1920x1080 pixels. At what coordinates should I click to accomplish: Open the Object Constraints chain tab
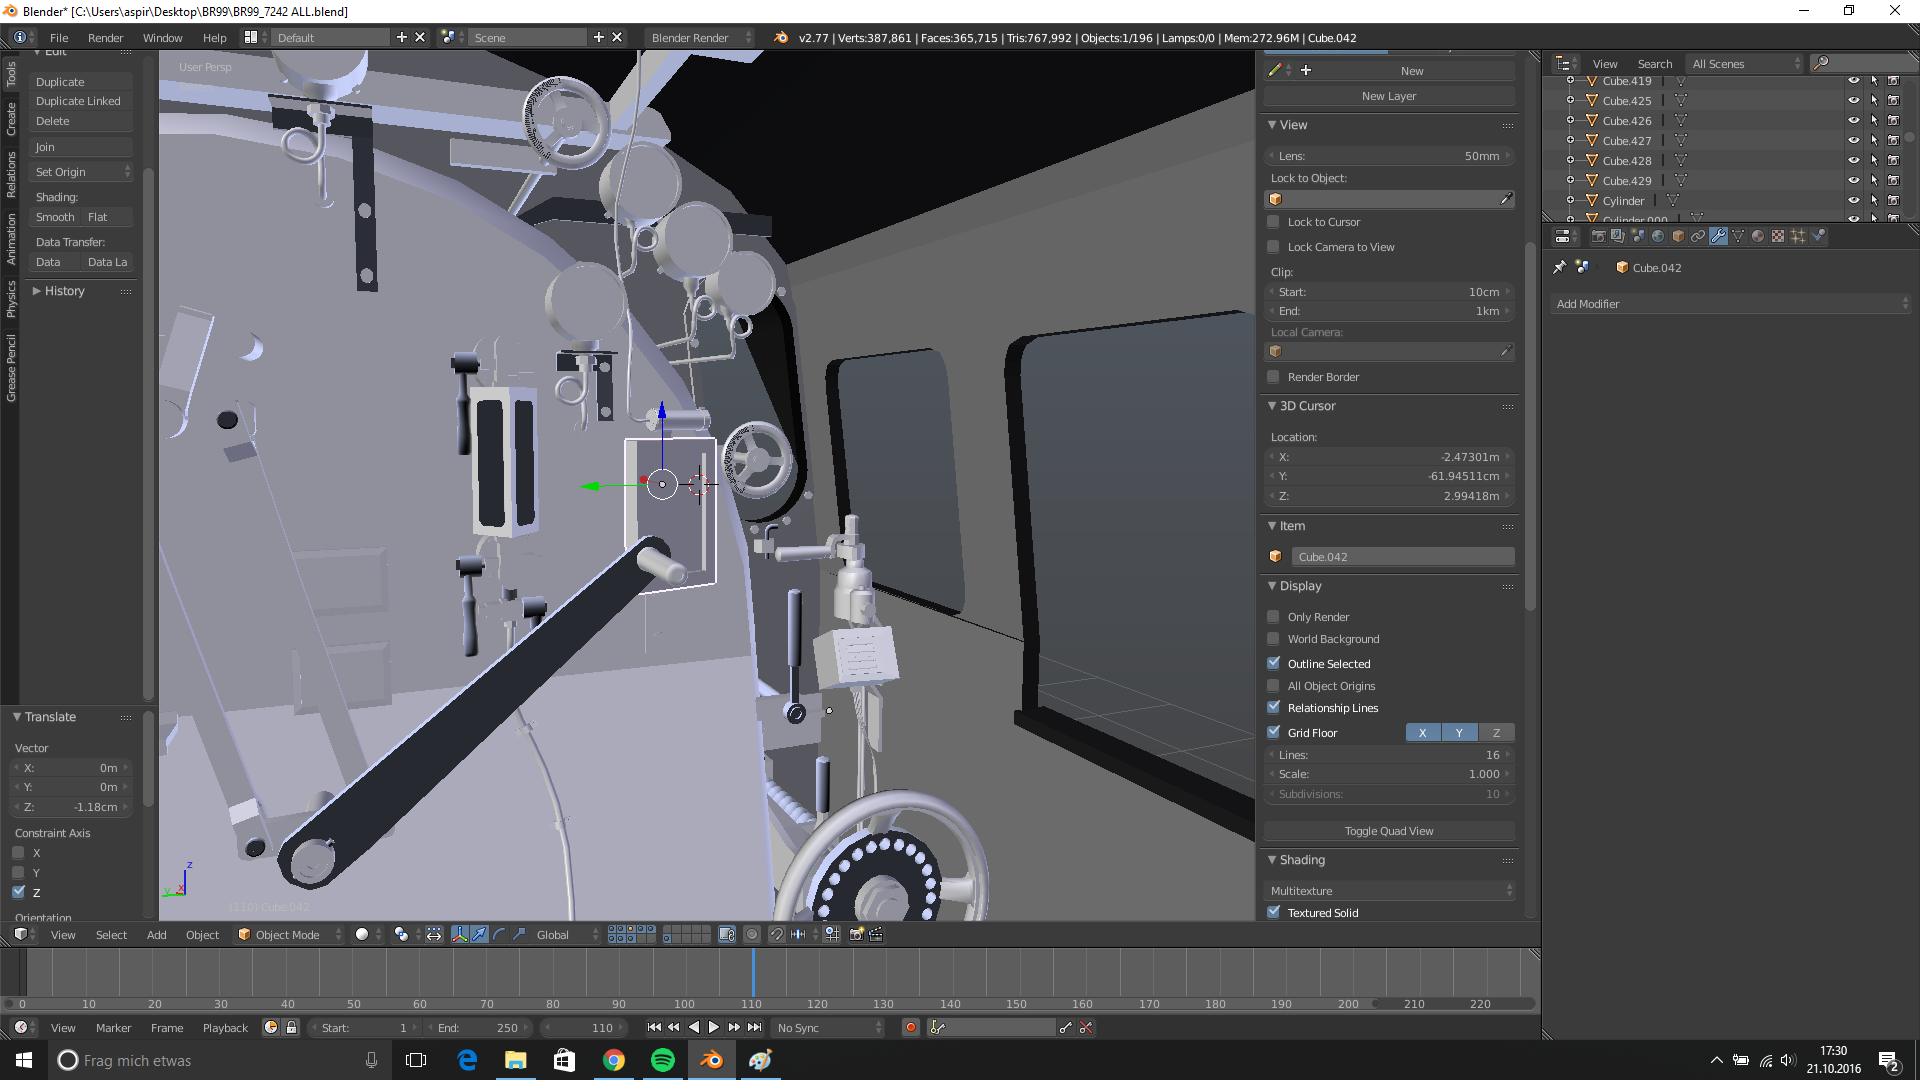1698,236
